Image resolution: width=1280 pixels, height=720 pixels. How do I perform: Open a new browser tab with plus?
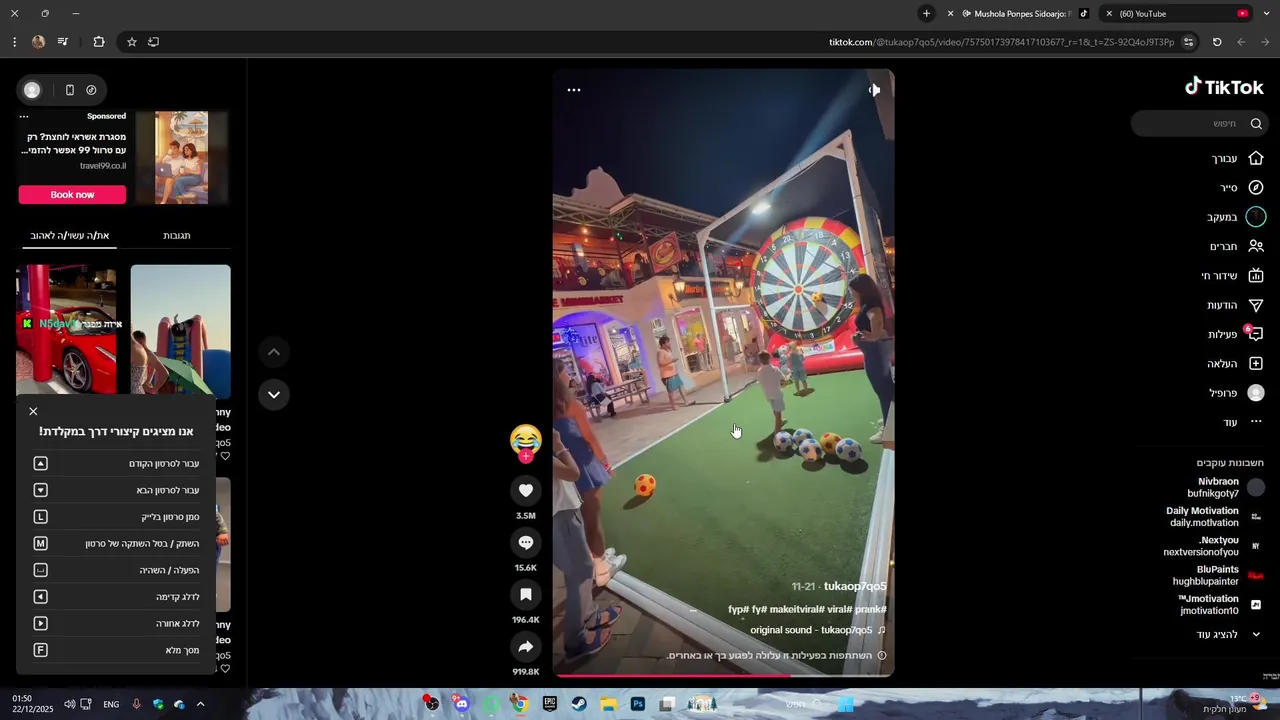point(926,14)
